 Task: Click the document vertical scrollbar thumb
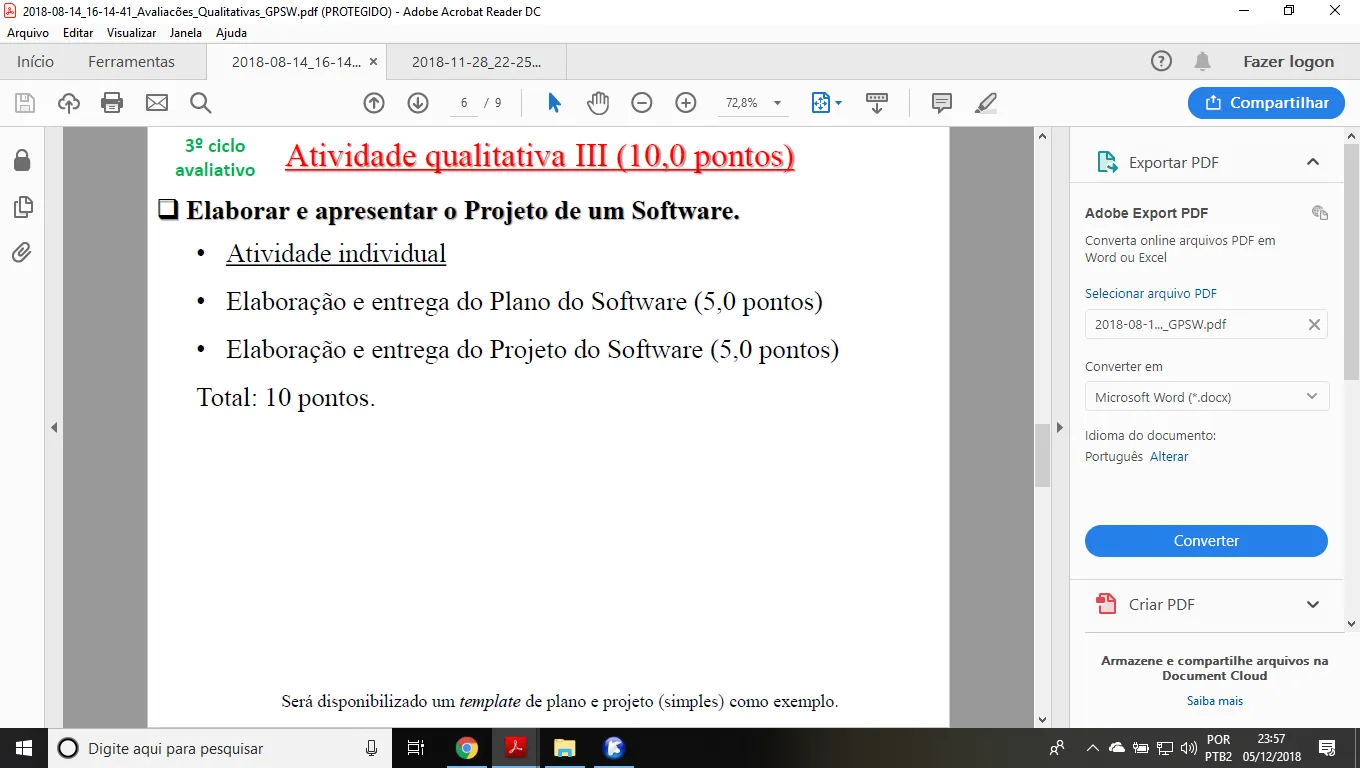click(x=1042, y=454)
